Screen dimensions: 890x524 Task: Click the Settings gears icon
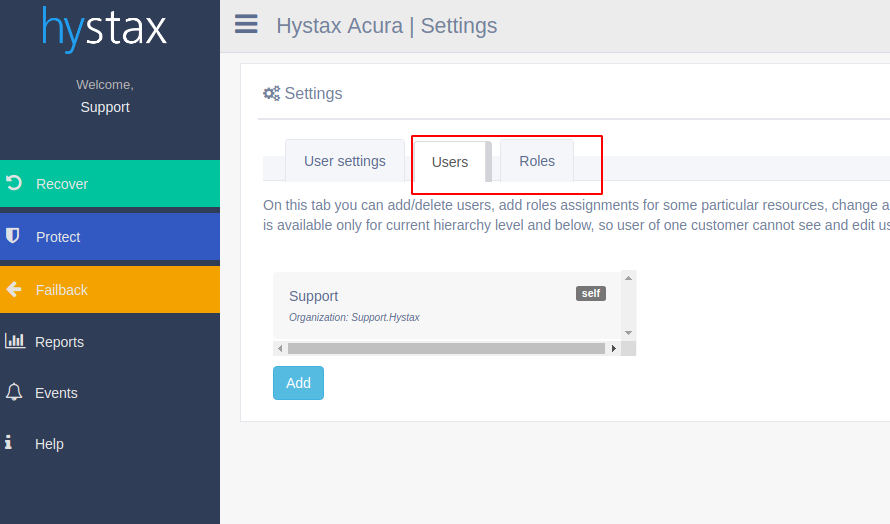[x=271, y=93]
